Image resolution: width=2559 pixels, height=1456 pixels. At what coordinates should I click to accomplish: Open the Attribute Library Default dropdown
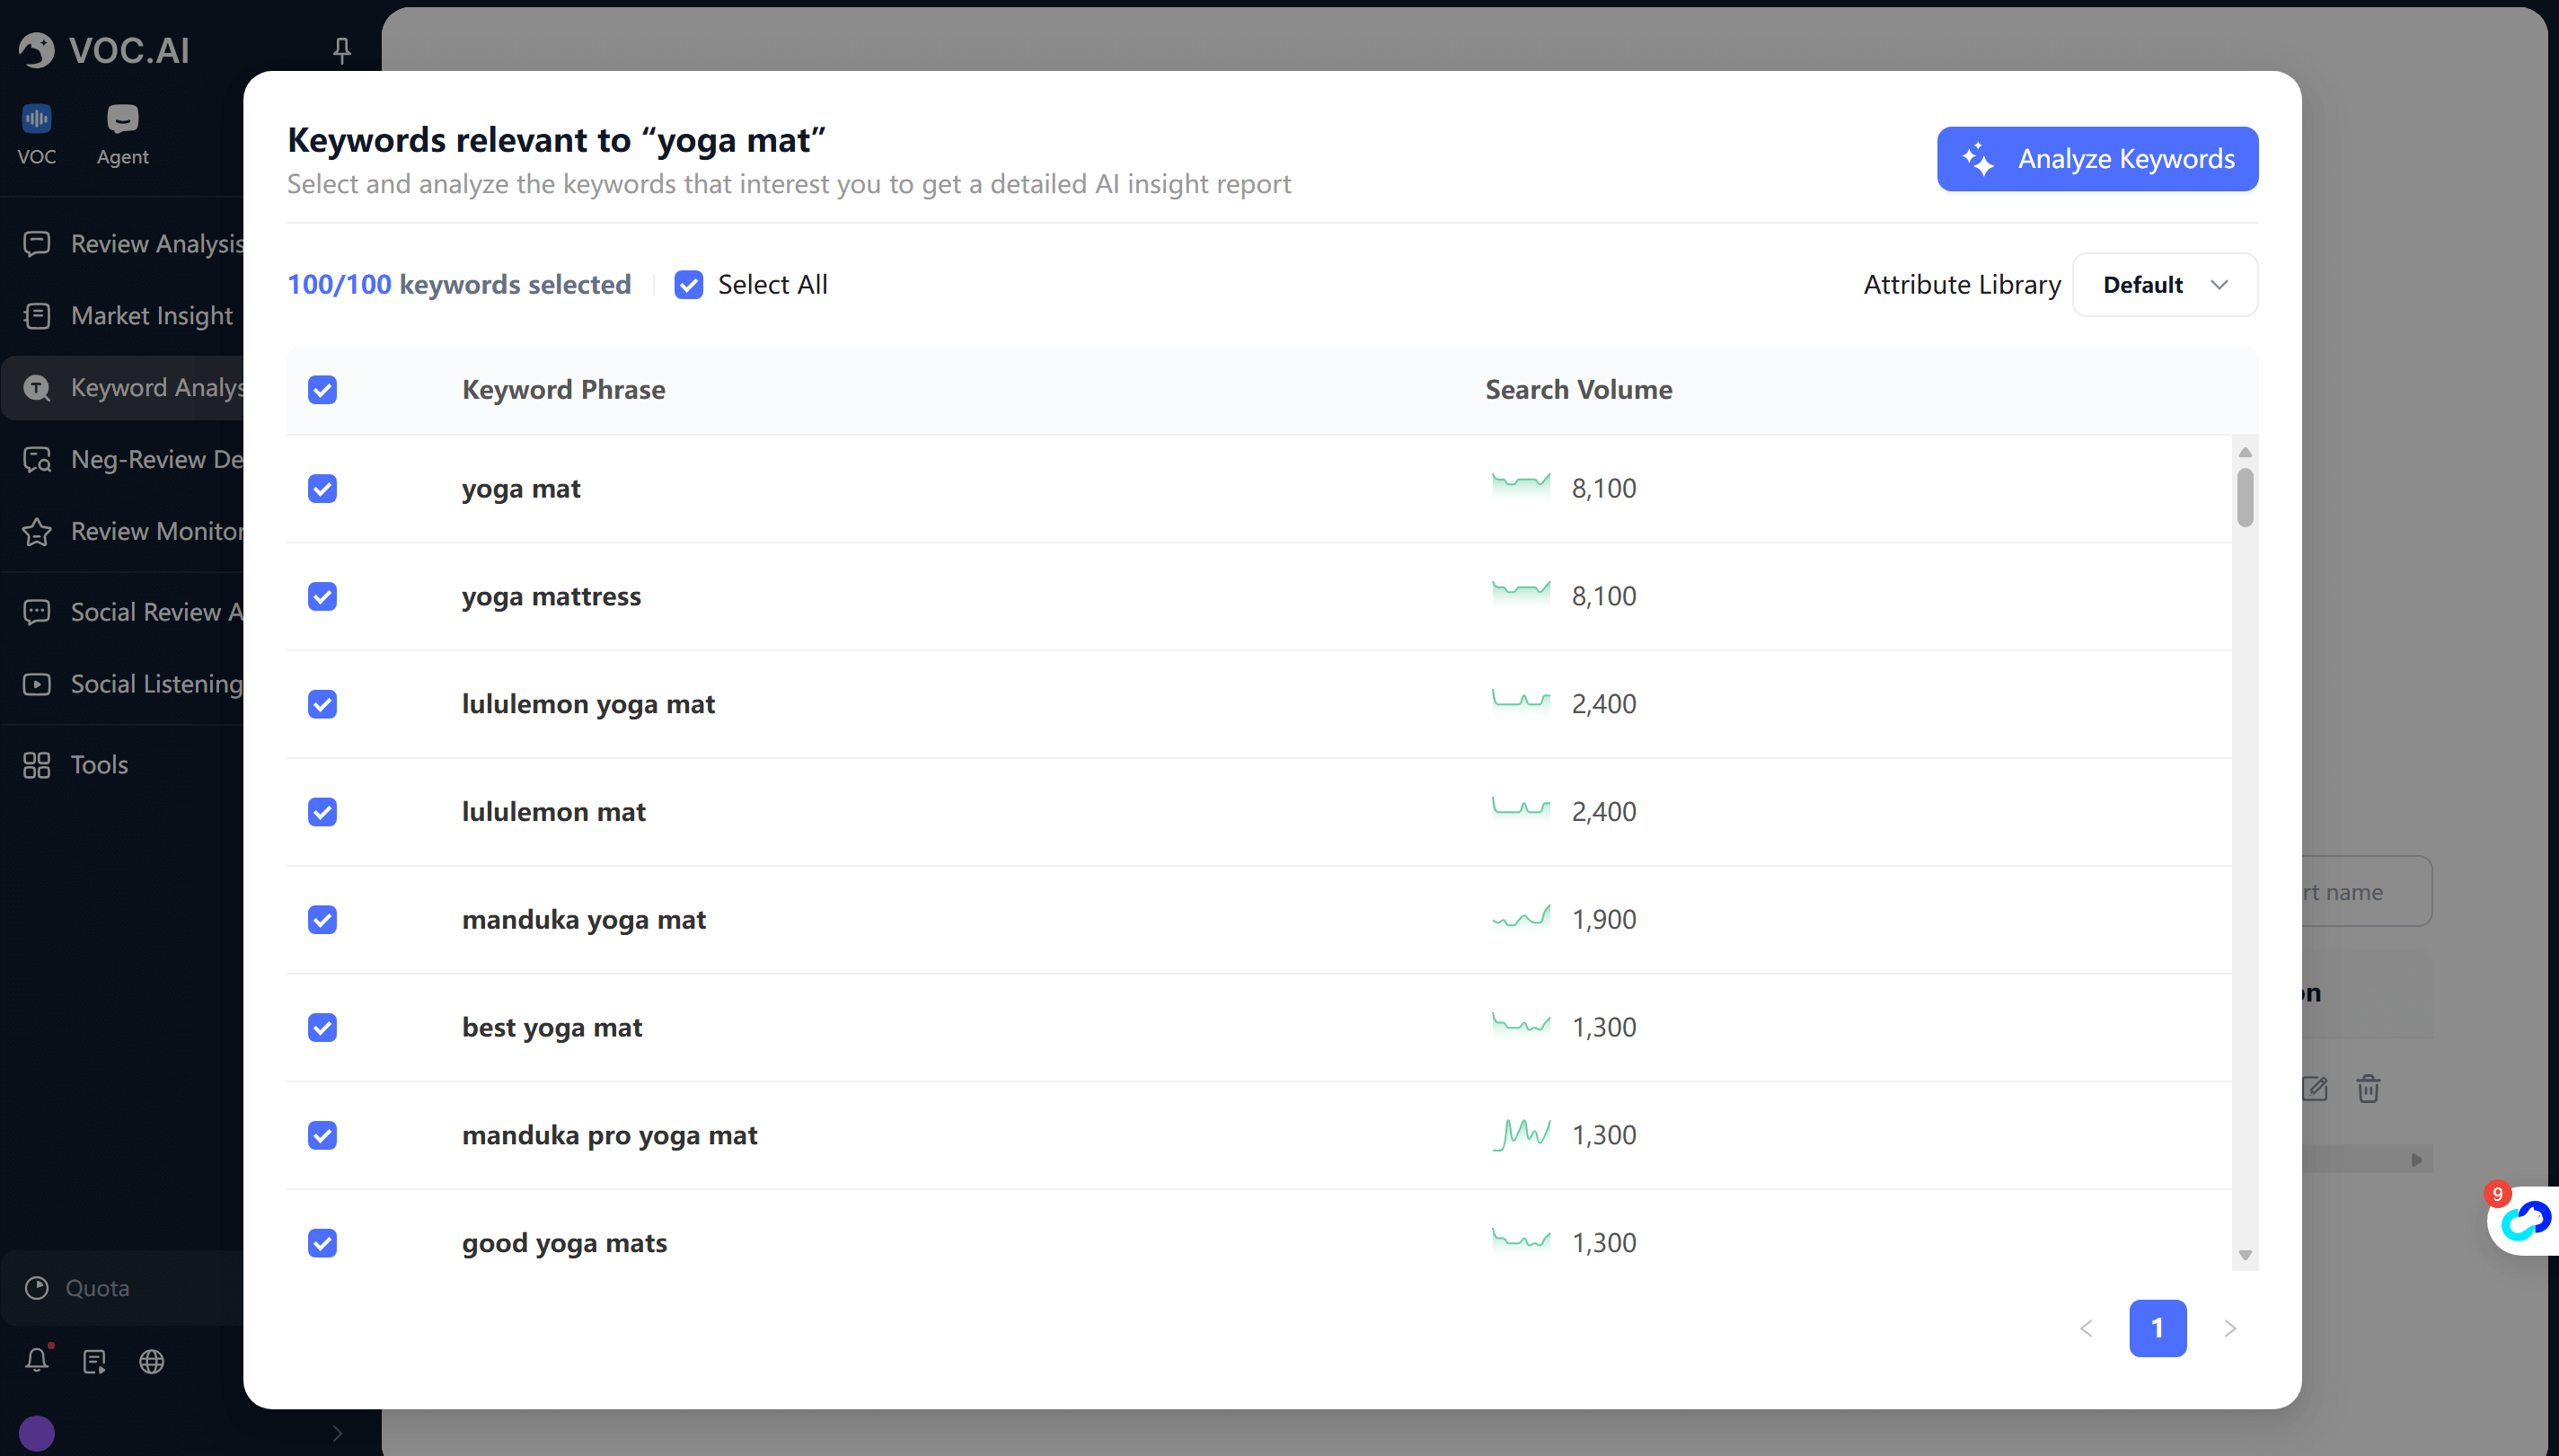pos(2164,285)
